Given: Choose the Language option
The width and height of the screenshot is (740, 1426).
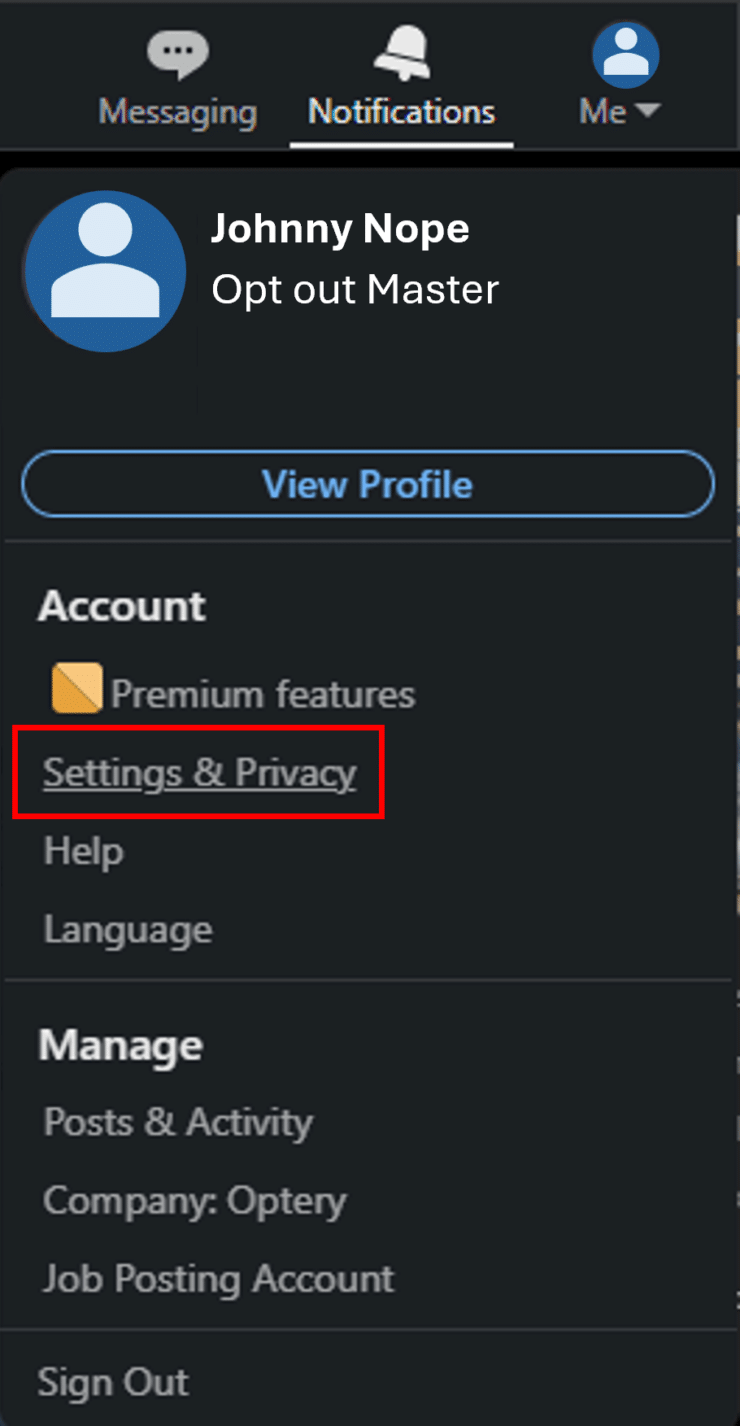Looking at the screenshot, I should 127,930.
